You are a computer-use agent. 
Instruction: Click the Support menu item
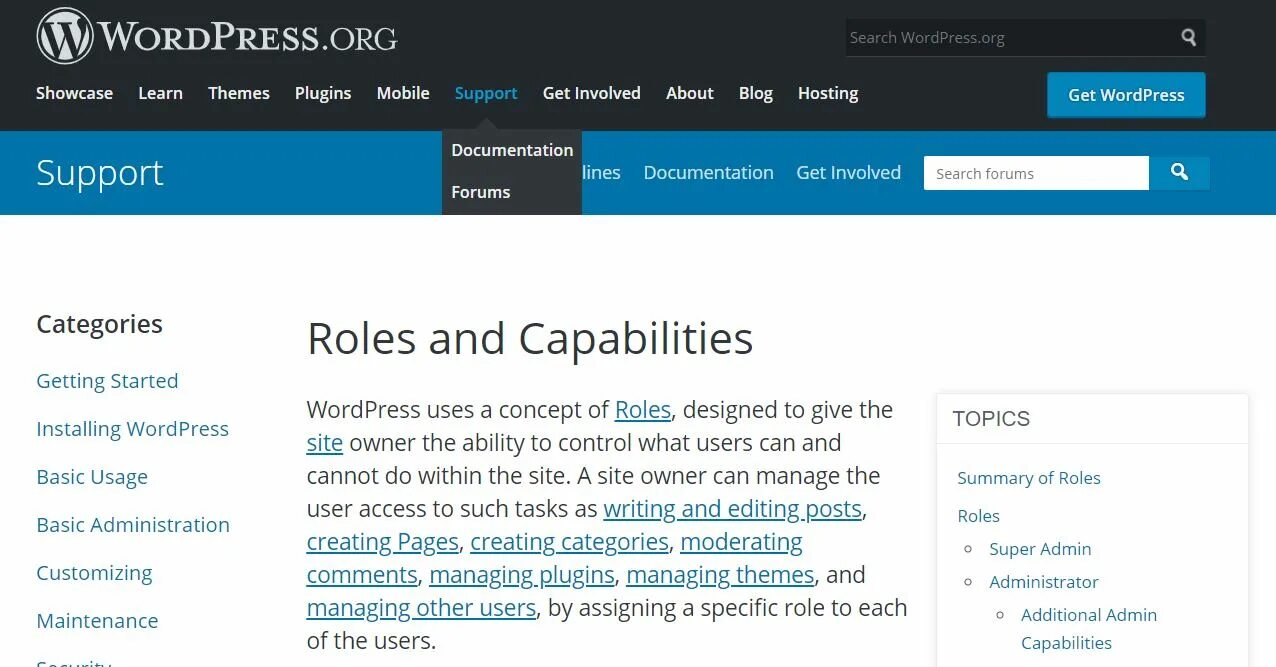tap(486, 93)
